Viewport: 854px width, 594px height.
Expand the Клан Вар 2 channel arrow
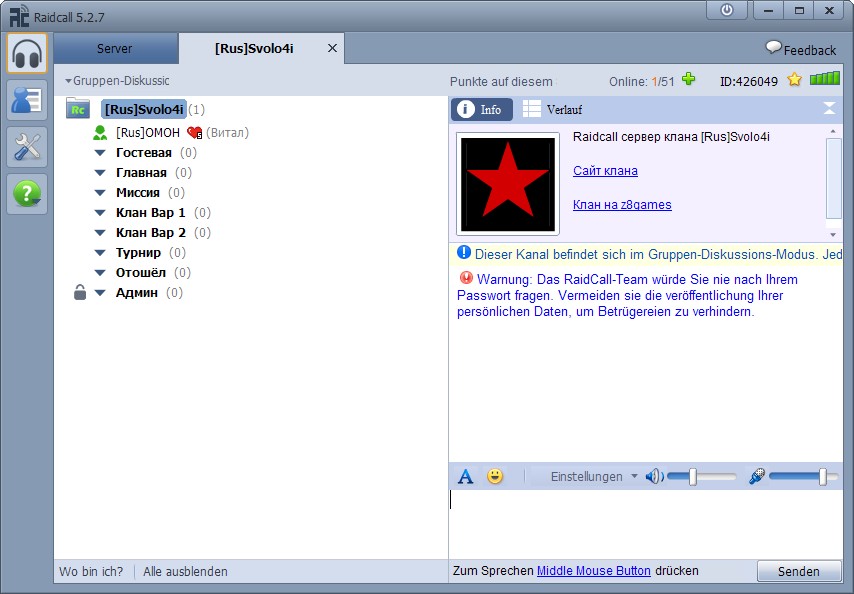pyautogui.click(x=100, y=233)
